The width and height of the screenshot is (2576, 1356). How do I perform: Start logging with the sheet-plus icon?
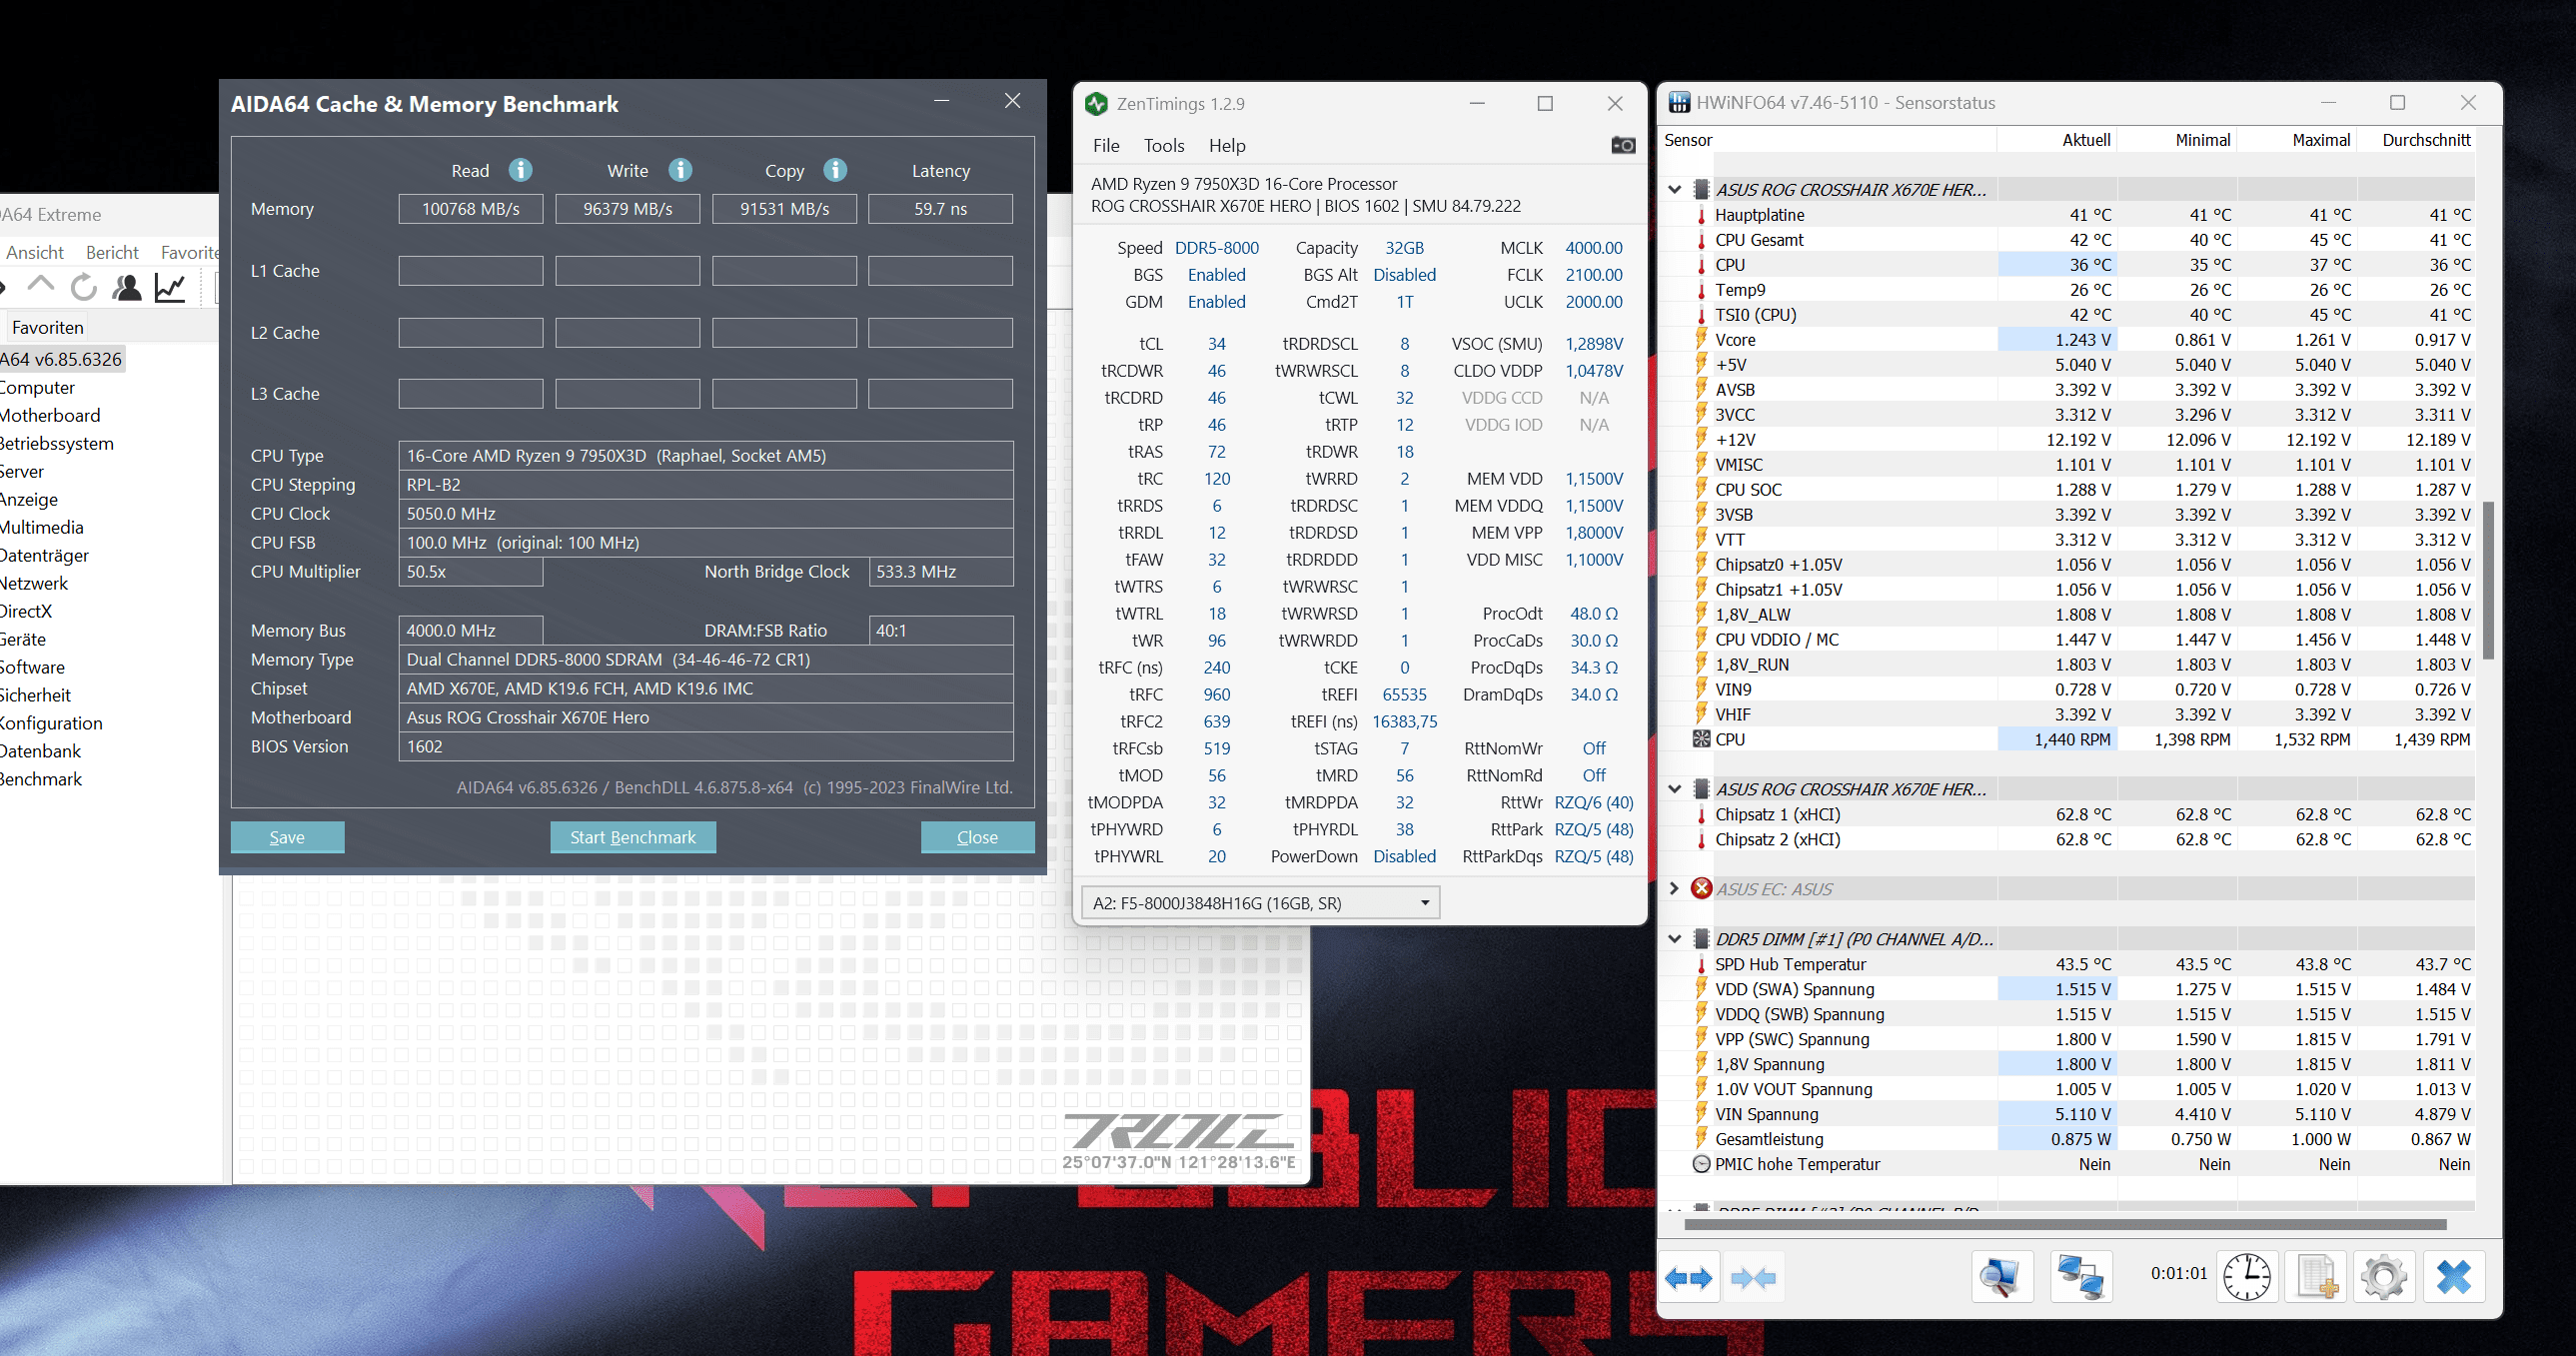(x=2317, y=1277)
